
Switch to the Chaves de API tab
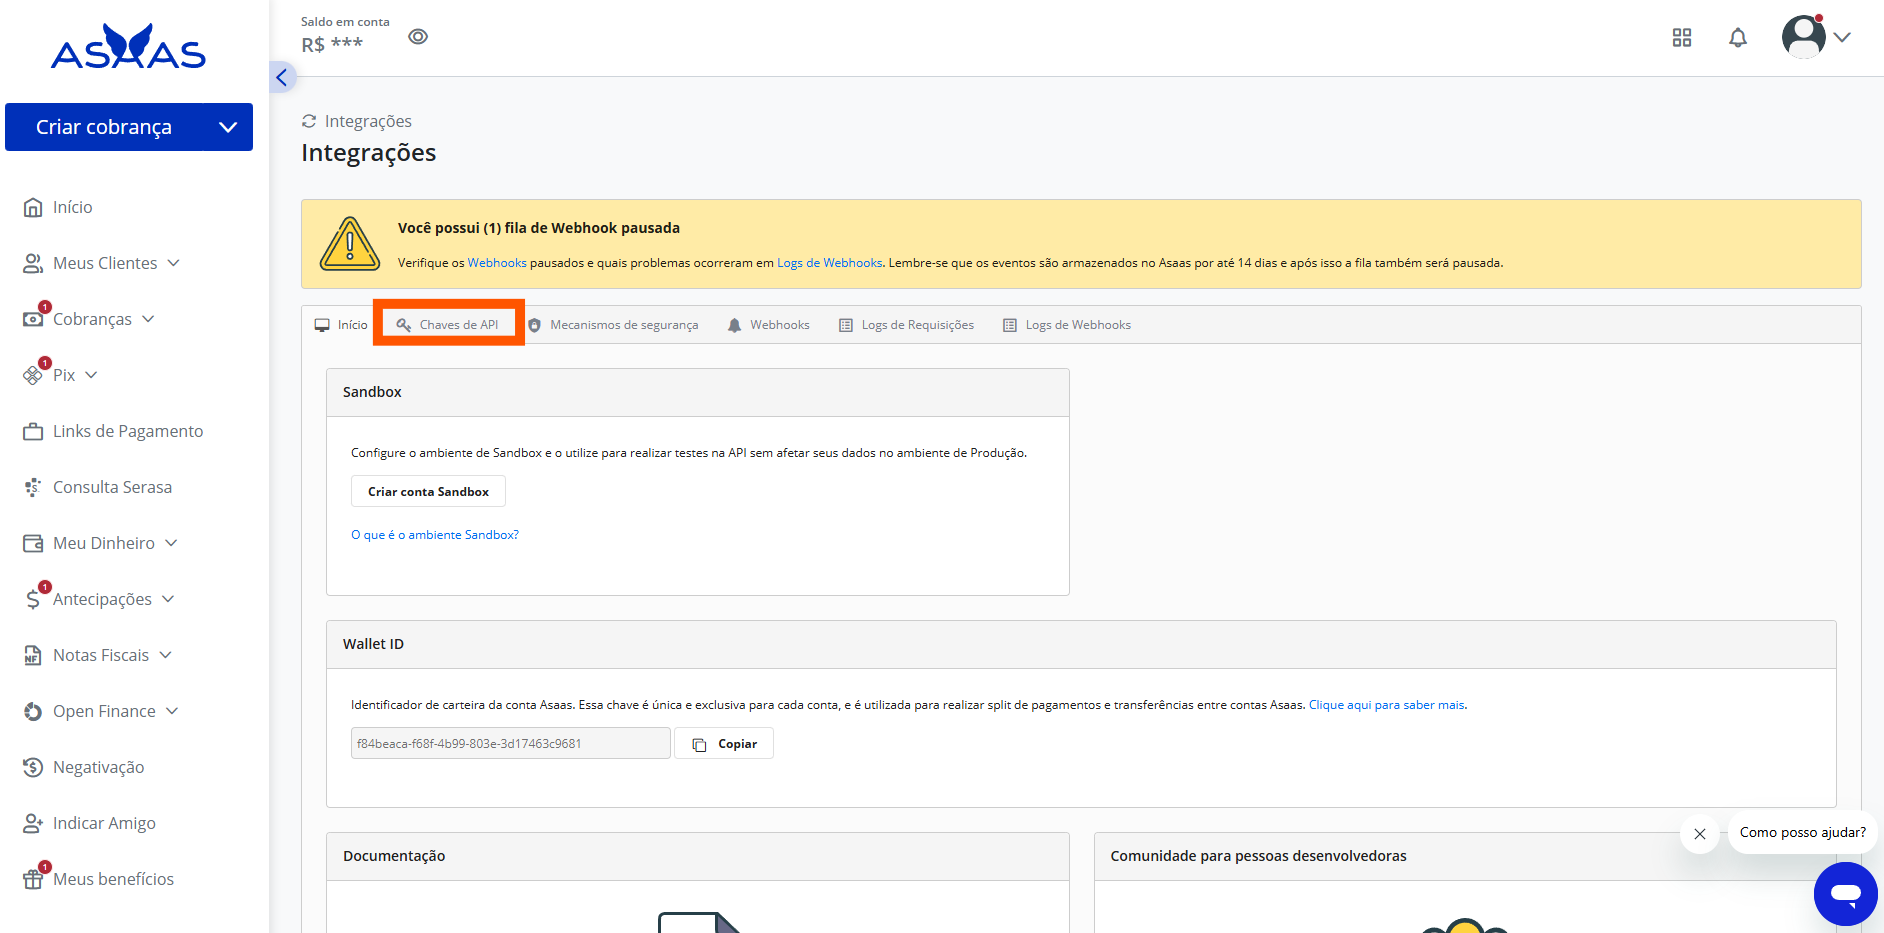pyautogui.click(x=448, y=325)
